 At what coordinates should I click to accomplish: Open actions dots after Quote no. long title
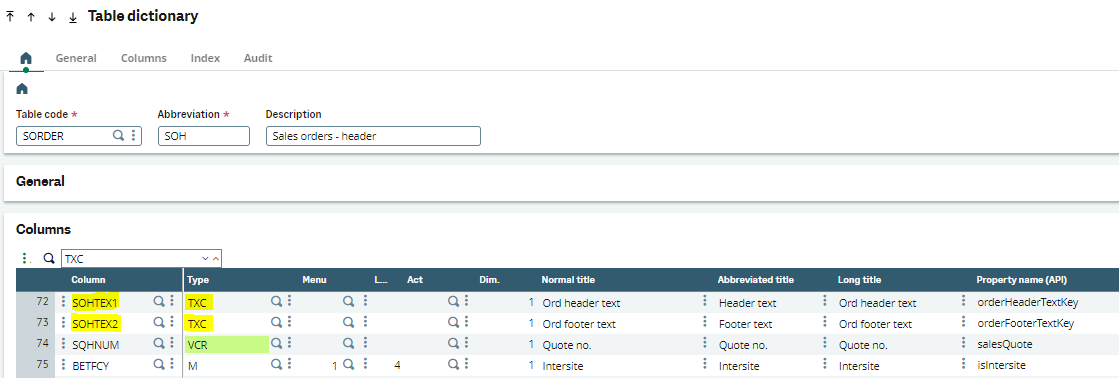click(963, 344)
